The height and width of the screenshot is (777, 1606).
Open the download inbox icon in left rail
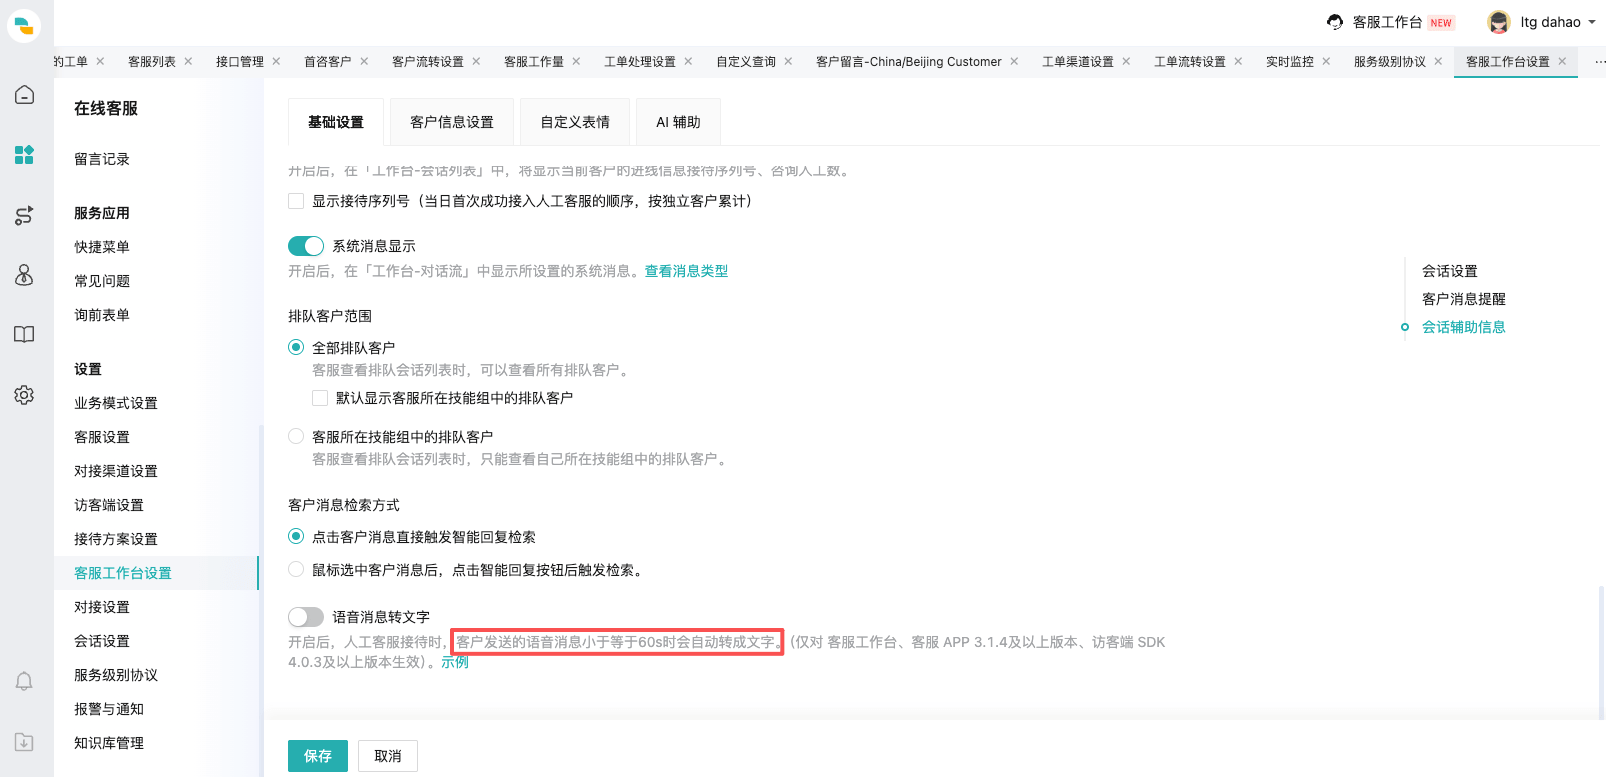tap(24, 742)
